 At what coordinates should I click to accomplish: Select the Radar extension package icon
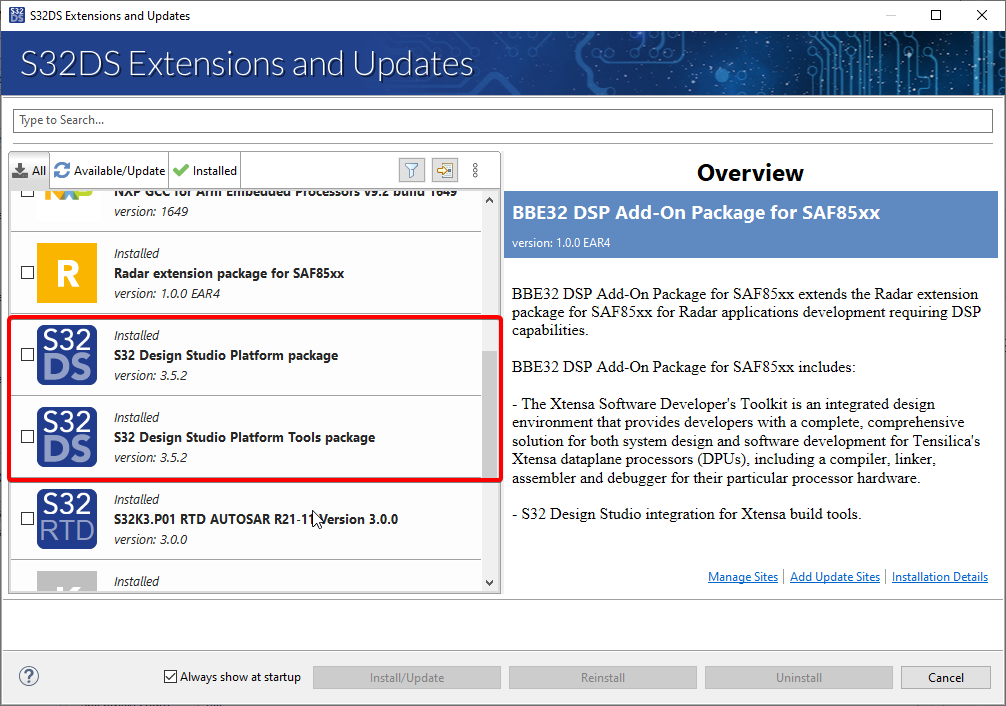pyautogui.click(x=66, y=272)
